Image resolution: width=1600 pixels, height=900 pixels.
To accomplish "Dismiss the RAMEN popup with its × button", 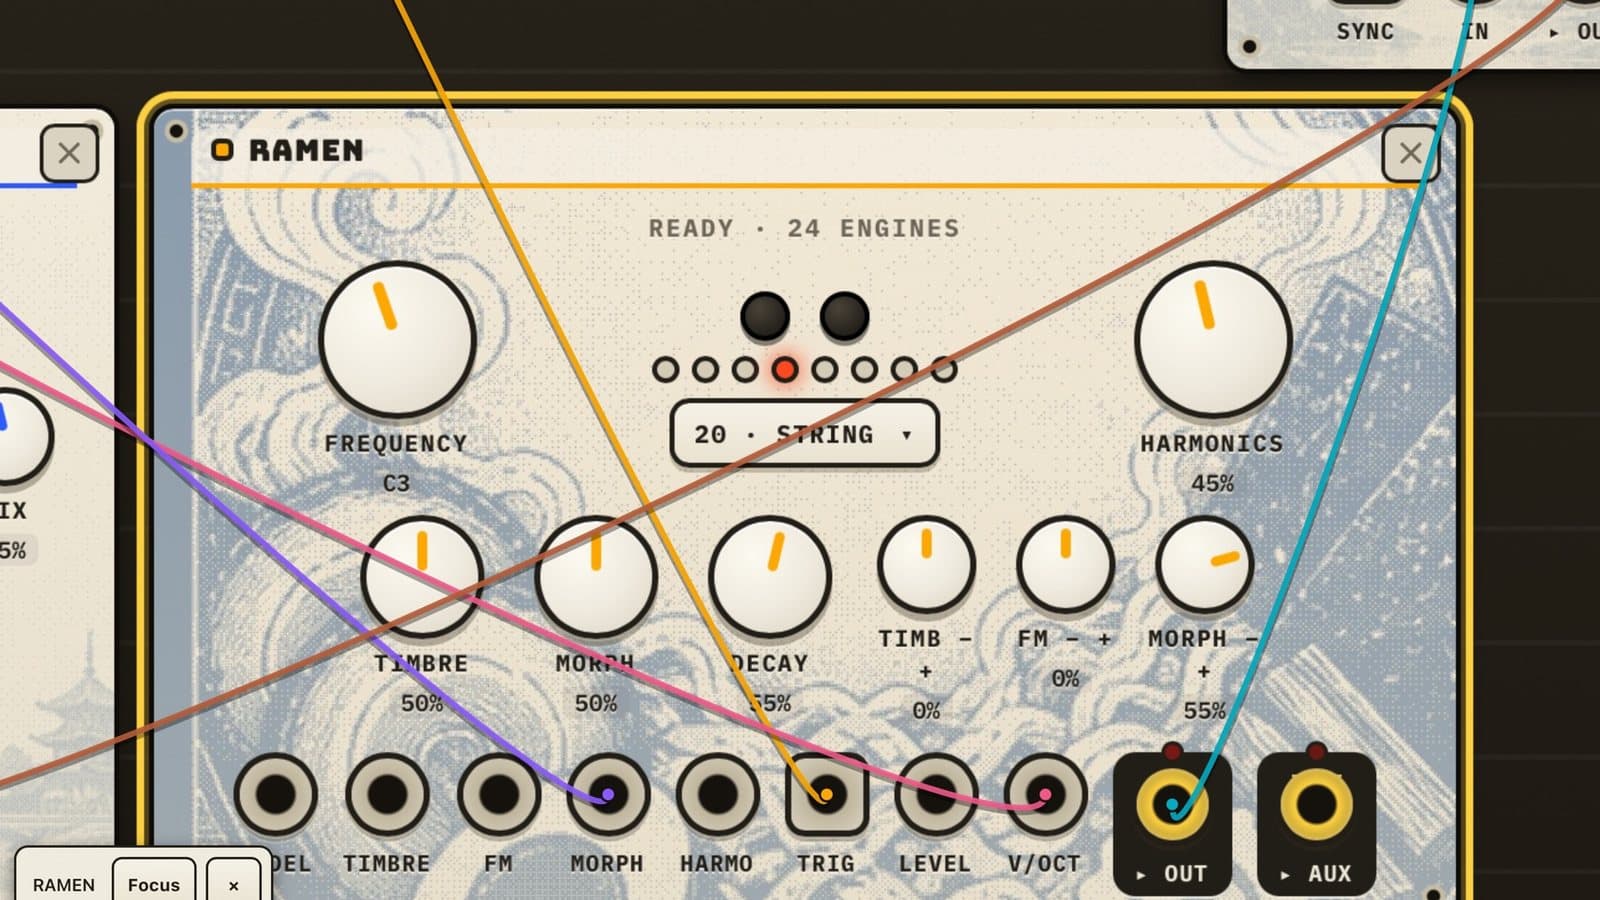I will click(x=234, y=884).
